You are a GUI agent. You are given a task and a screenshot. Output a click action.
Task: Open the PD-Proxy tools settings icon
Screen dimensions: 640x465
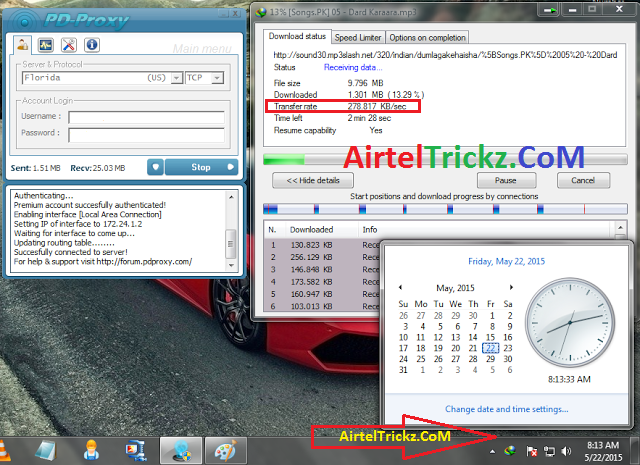pos(69,45)
